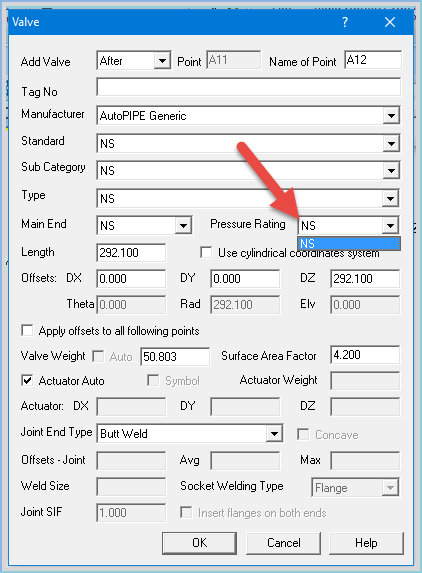Expand the Manufacturer dropdown list
The width and height of the screenshot is (422, 573).
(x=391, y=116)
